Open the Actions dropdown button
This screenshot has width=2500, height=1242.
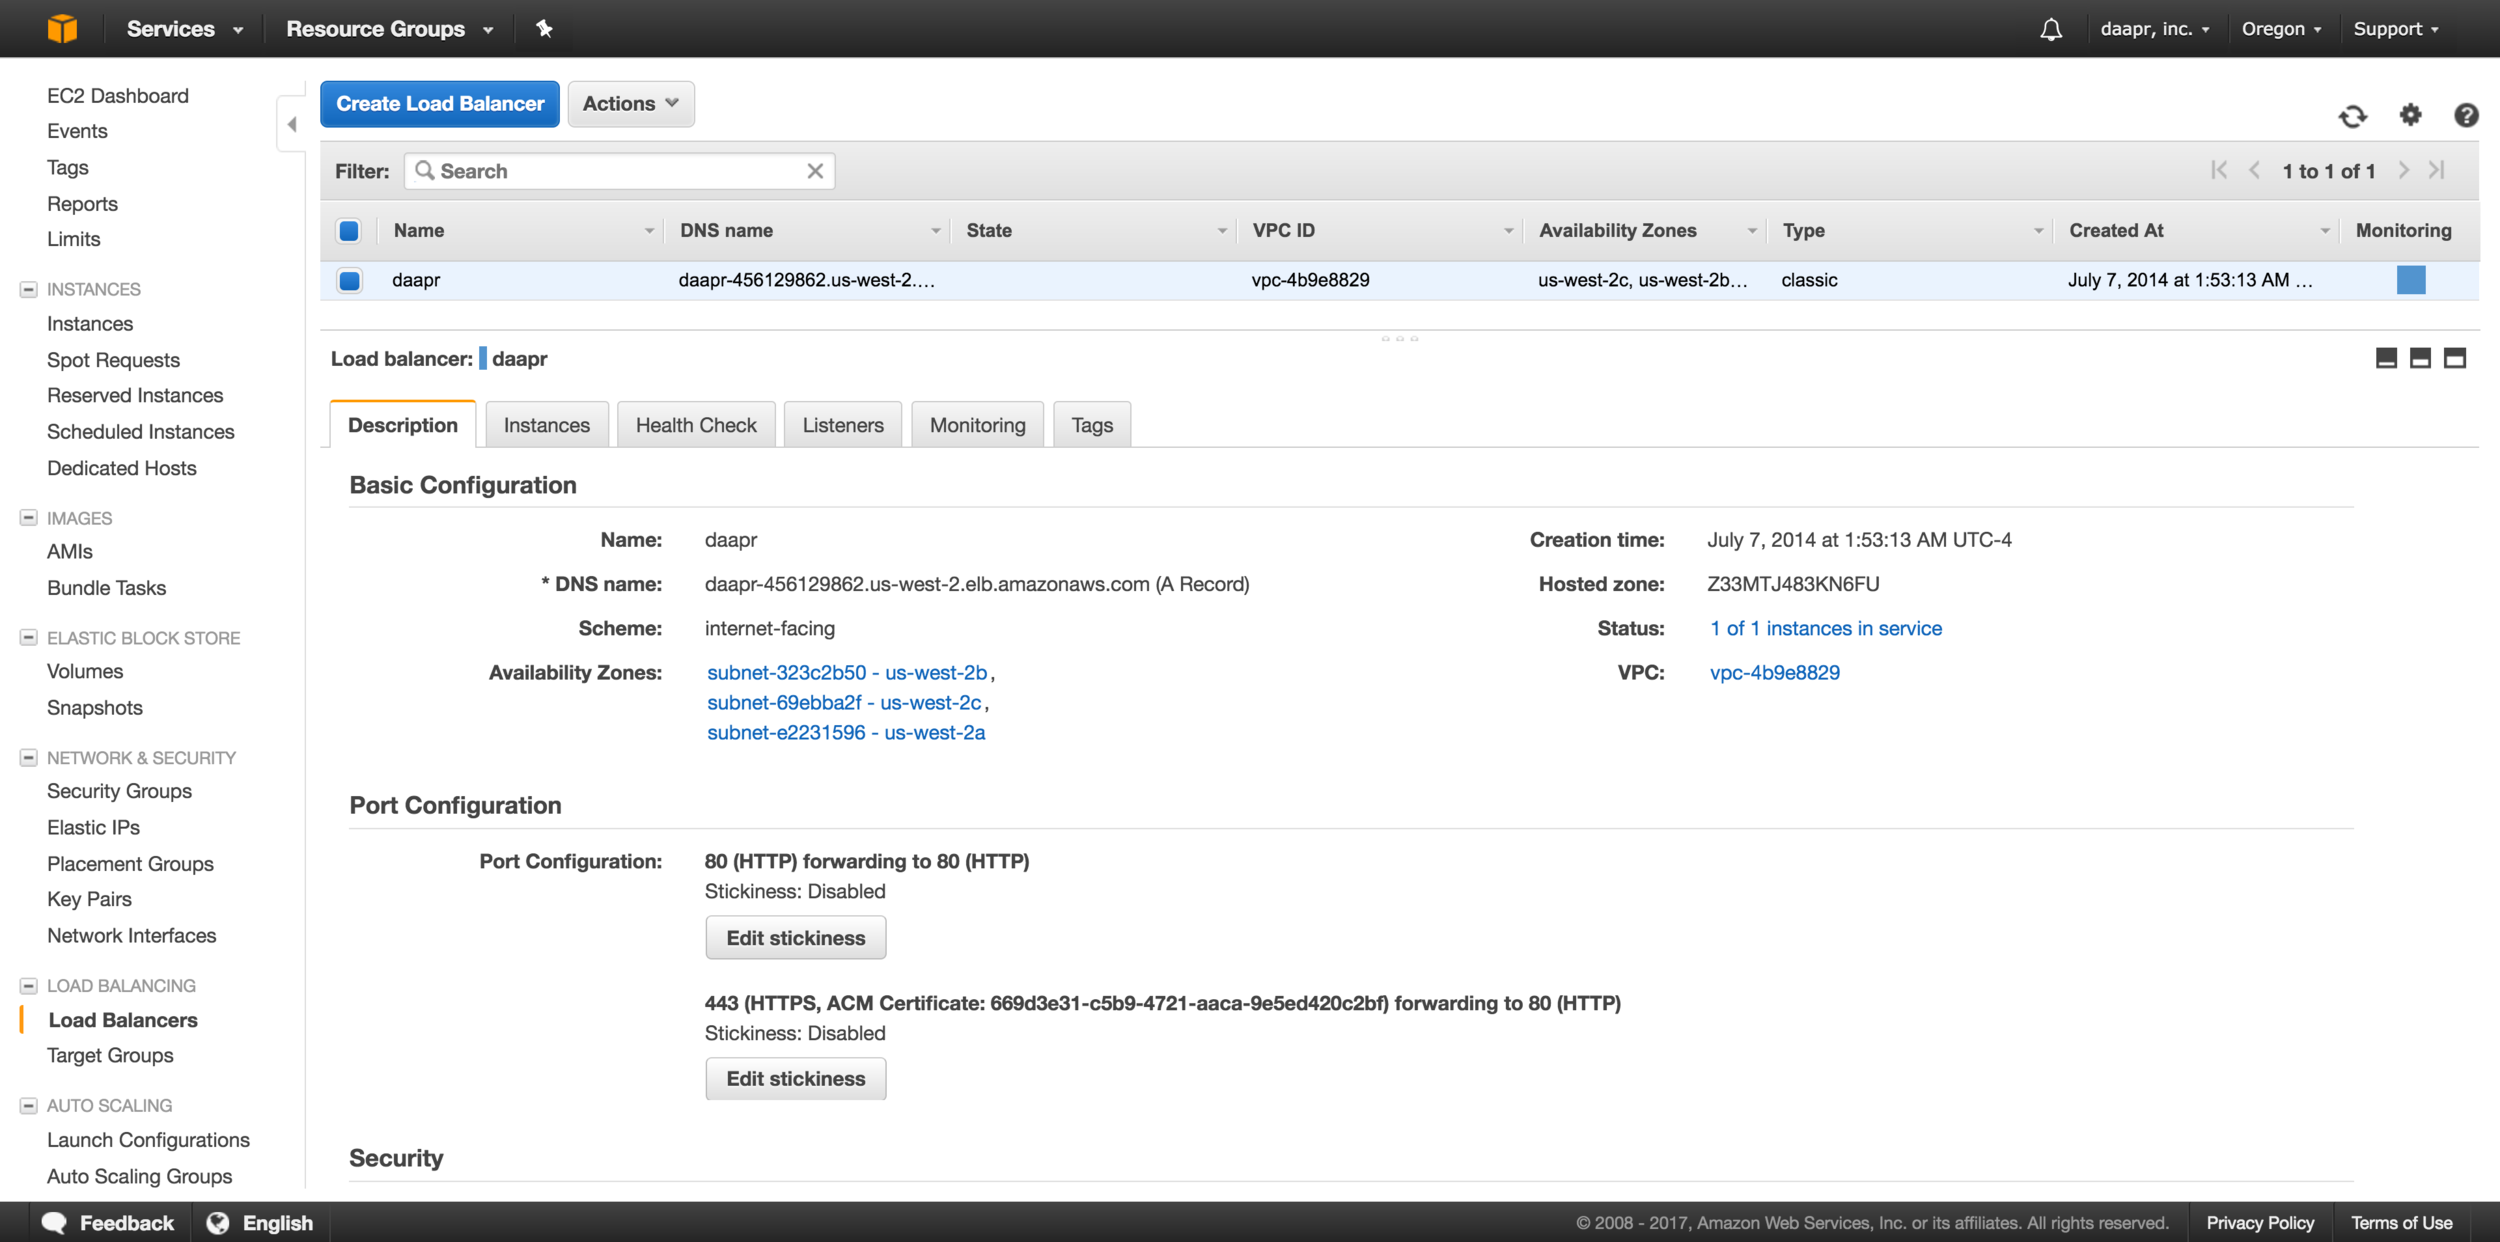[x=631, y=104]
